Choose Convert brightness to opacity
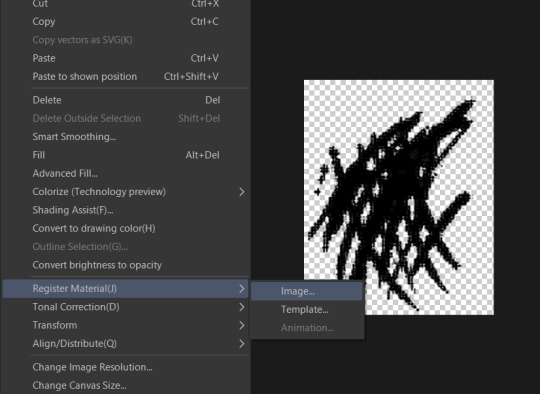 point(125,265)
